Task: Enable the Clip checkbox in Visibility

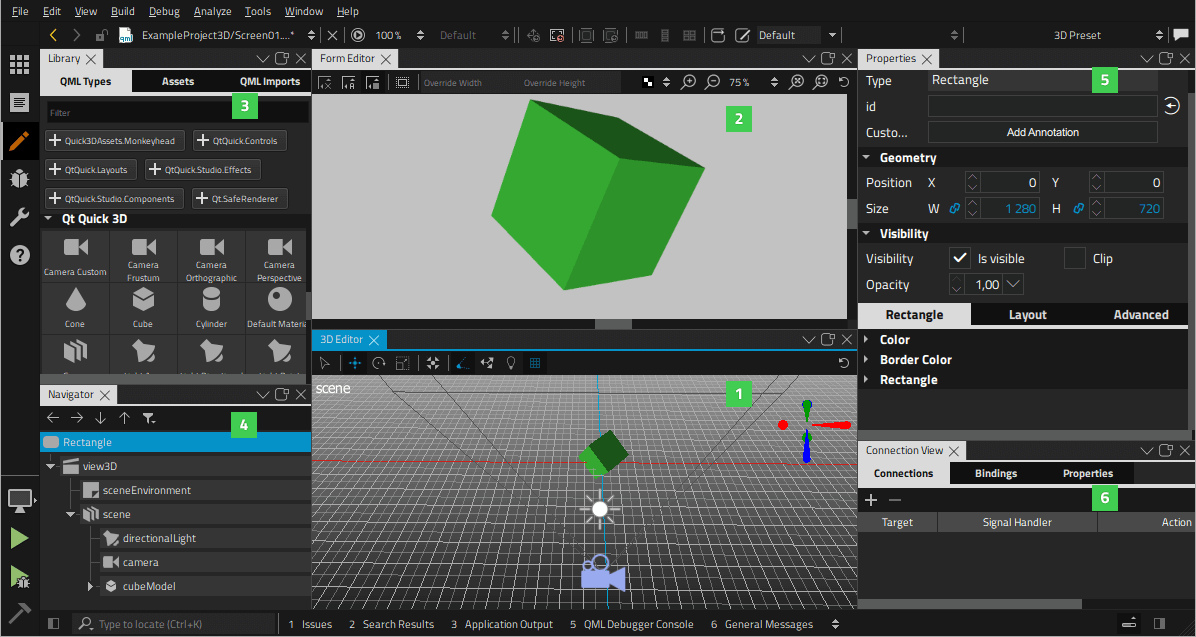Action: point(1074,258)
